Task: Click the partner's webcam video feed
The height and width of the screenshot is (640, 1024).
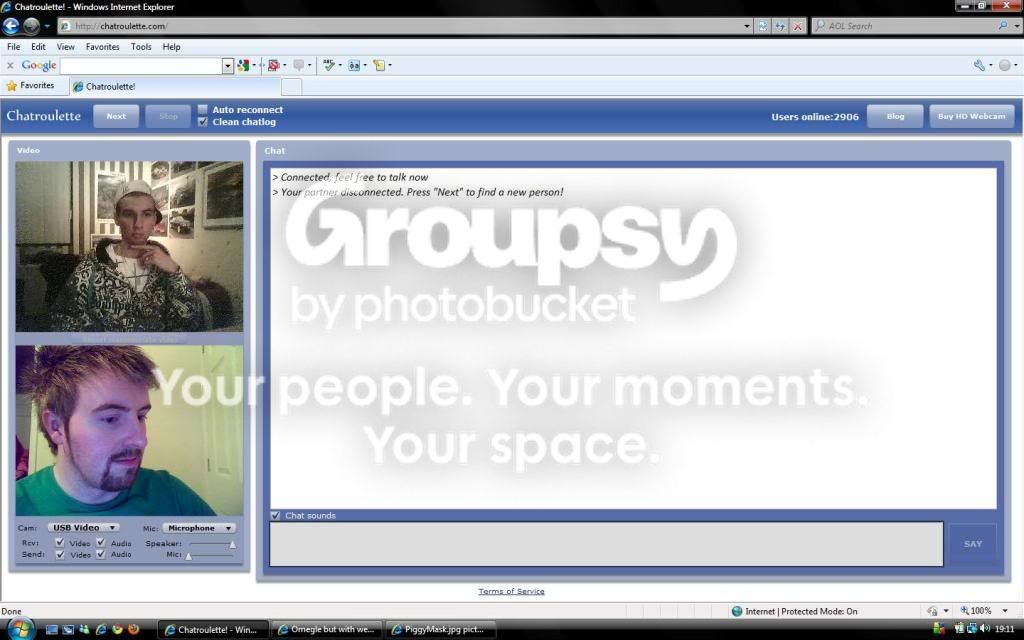Action: click(x=129, y=247)
